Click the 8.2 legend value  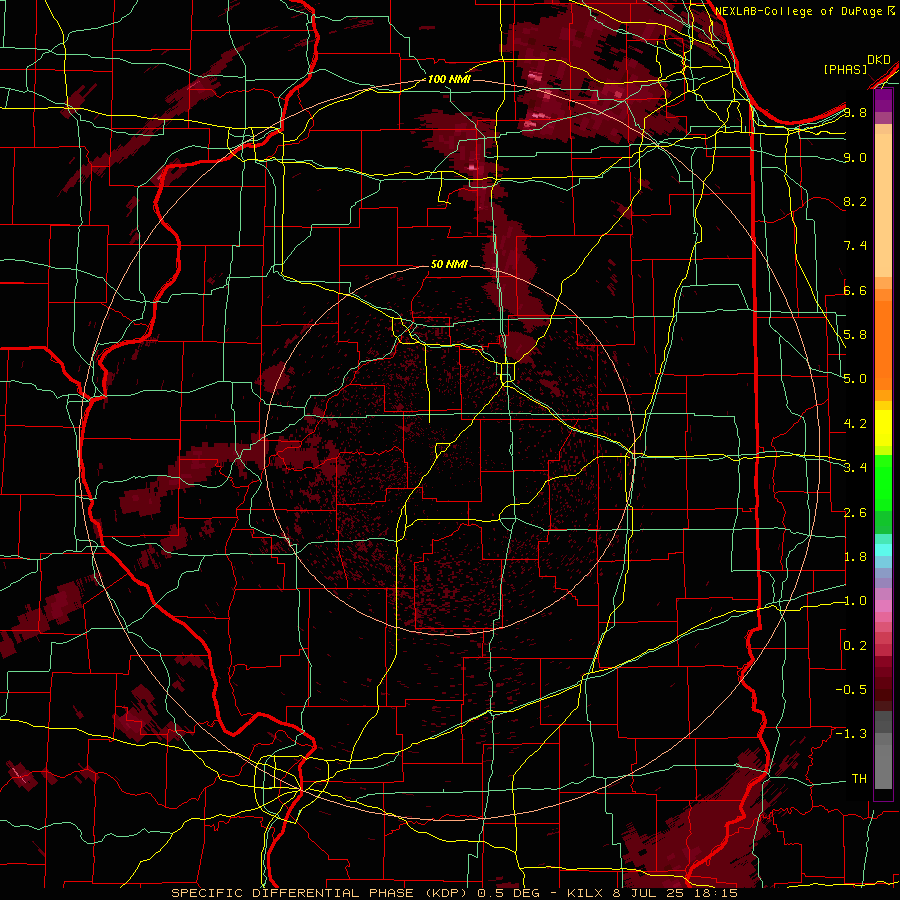(855, 201)
